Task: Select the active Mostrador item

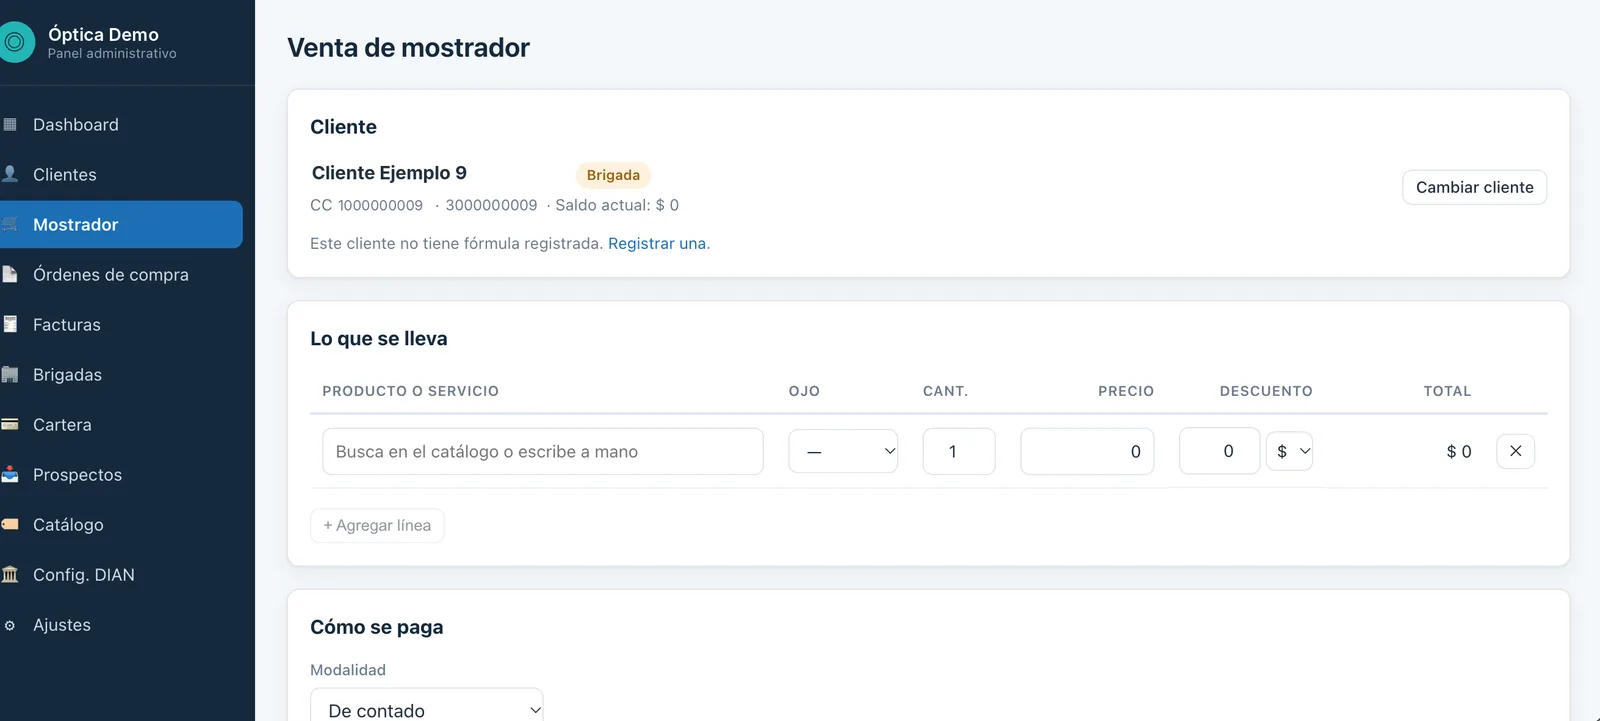Action: [x=121, y=225]
